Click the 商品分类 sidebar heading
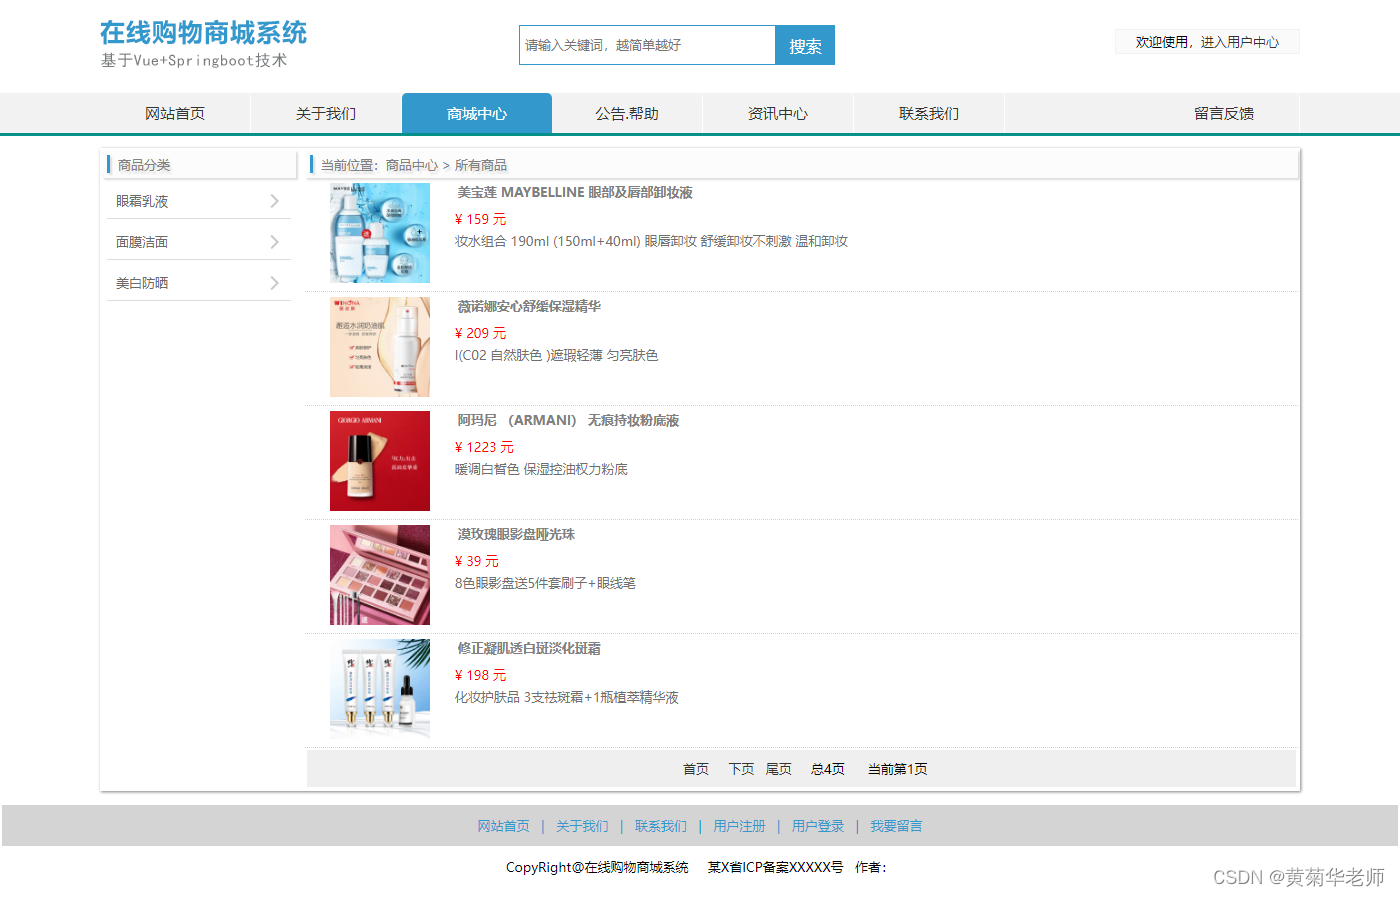Viewport: 1400px width, 897px height. [x=144, y=165]
